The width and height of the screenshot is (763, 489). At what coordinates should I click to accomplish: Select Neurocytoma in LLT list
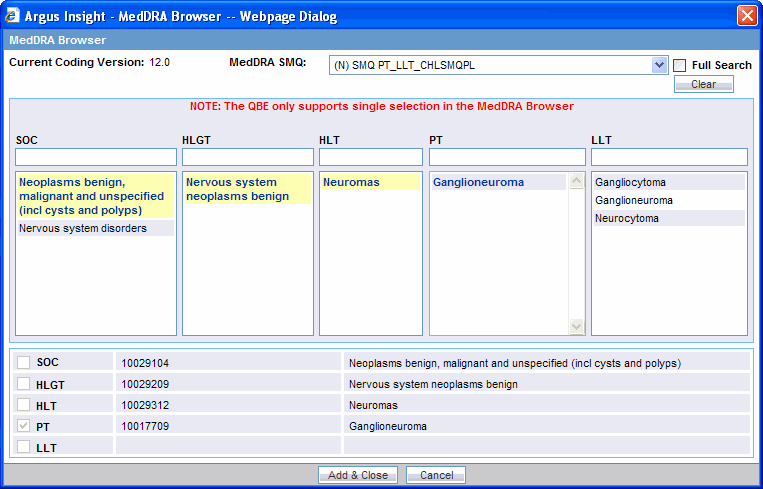pos(669,218)
